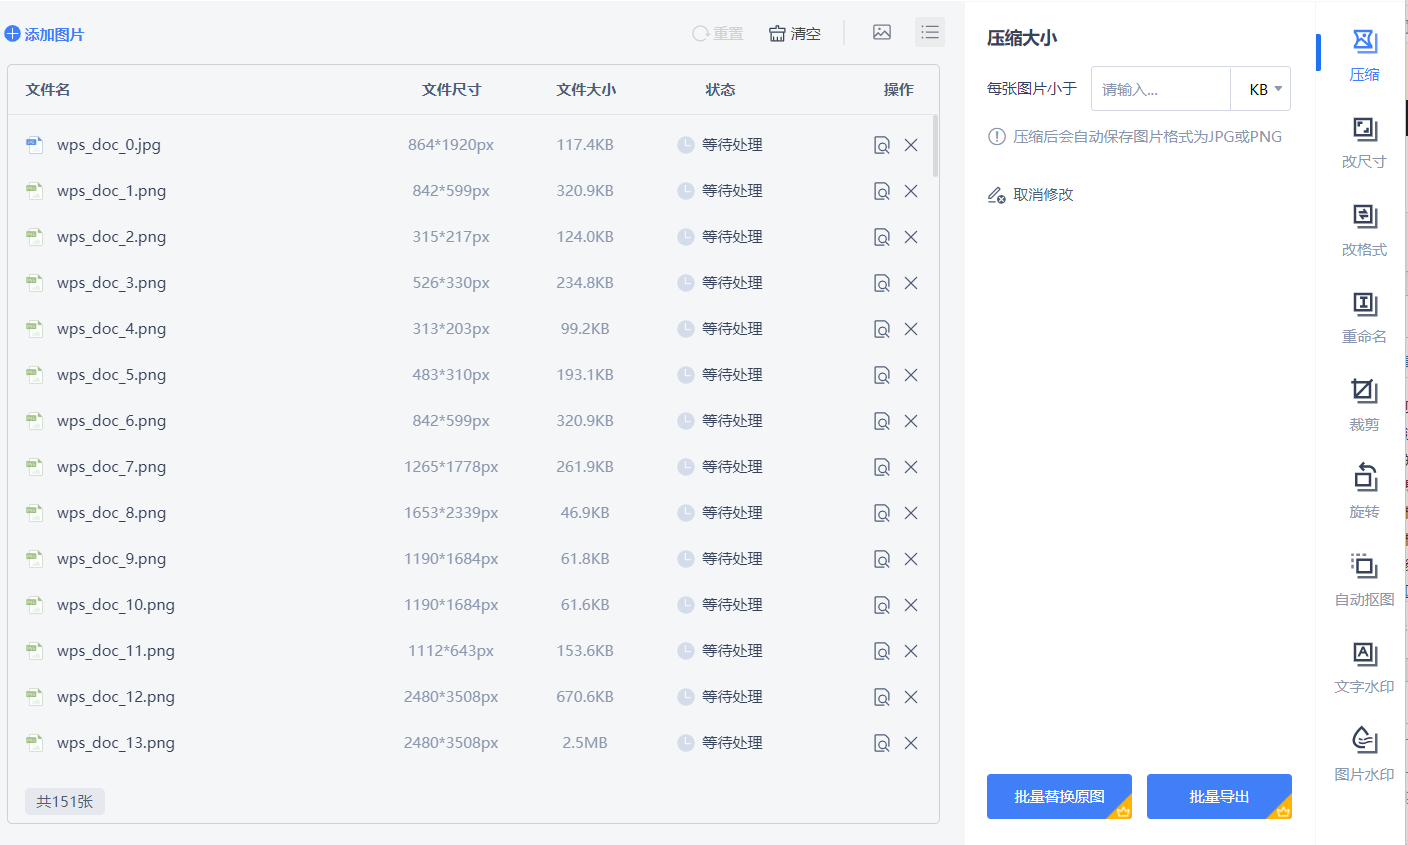Click the target size input field
Viewport: 1408px width, 845px height.
1160,88
